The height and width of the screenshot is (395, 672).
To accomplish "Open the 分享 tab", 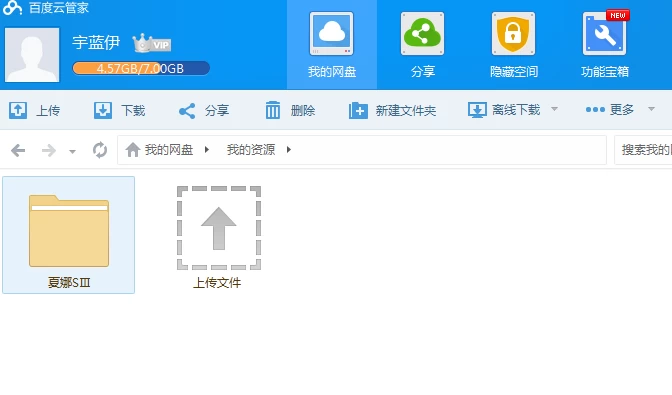I will (423, 45).
